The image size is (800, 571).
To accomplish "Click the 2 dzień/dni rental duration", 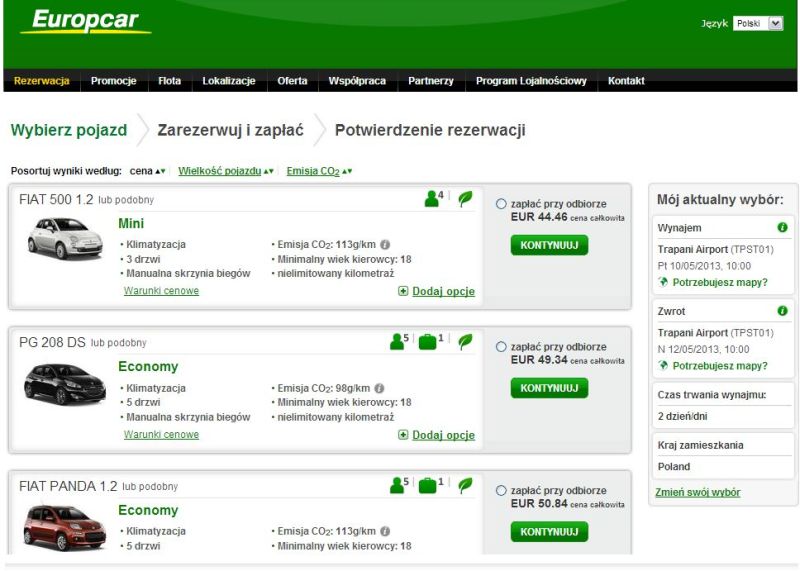I will point(682,416).
